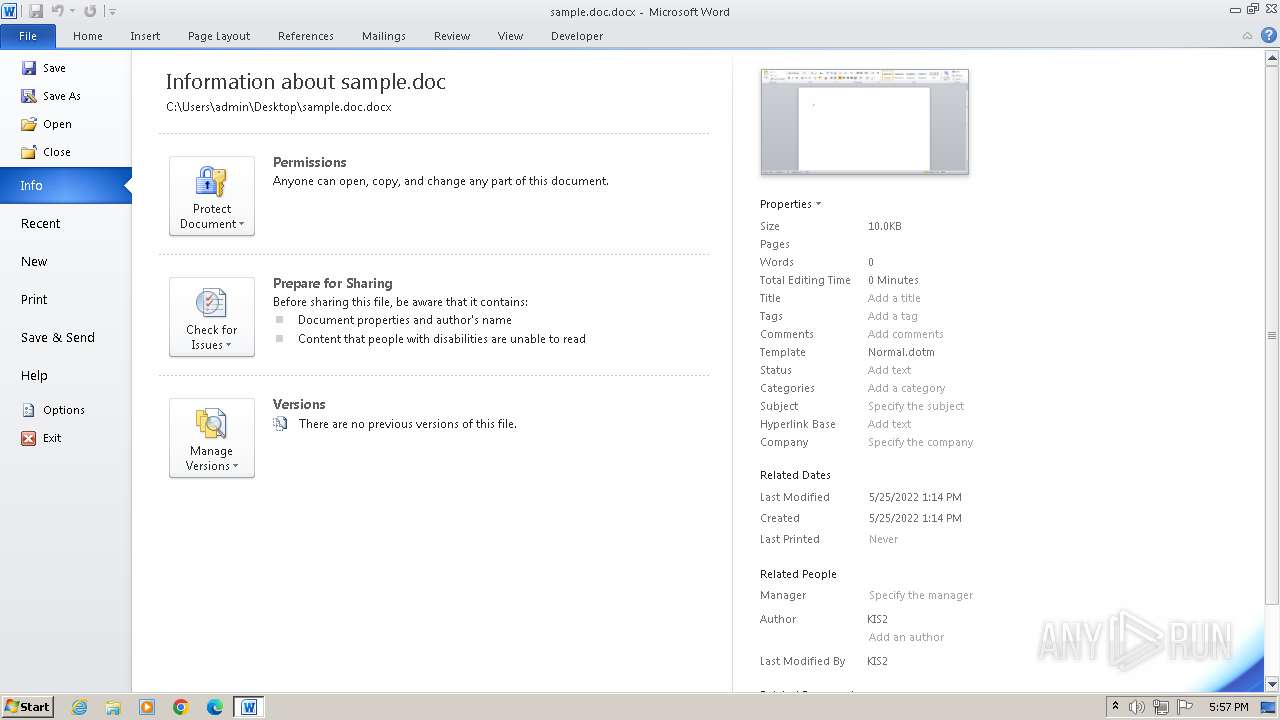Click the taskbar clock showing 5:57 PM
This screenshot has width=1280, height=720.
[1228, 707]
